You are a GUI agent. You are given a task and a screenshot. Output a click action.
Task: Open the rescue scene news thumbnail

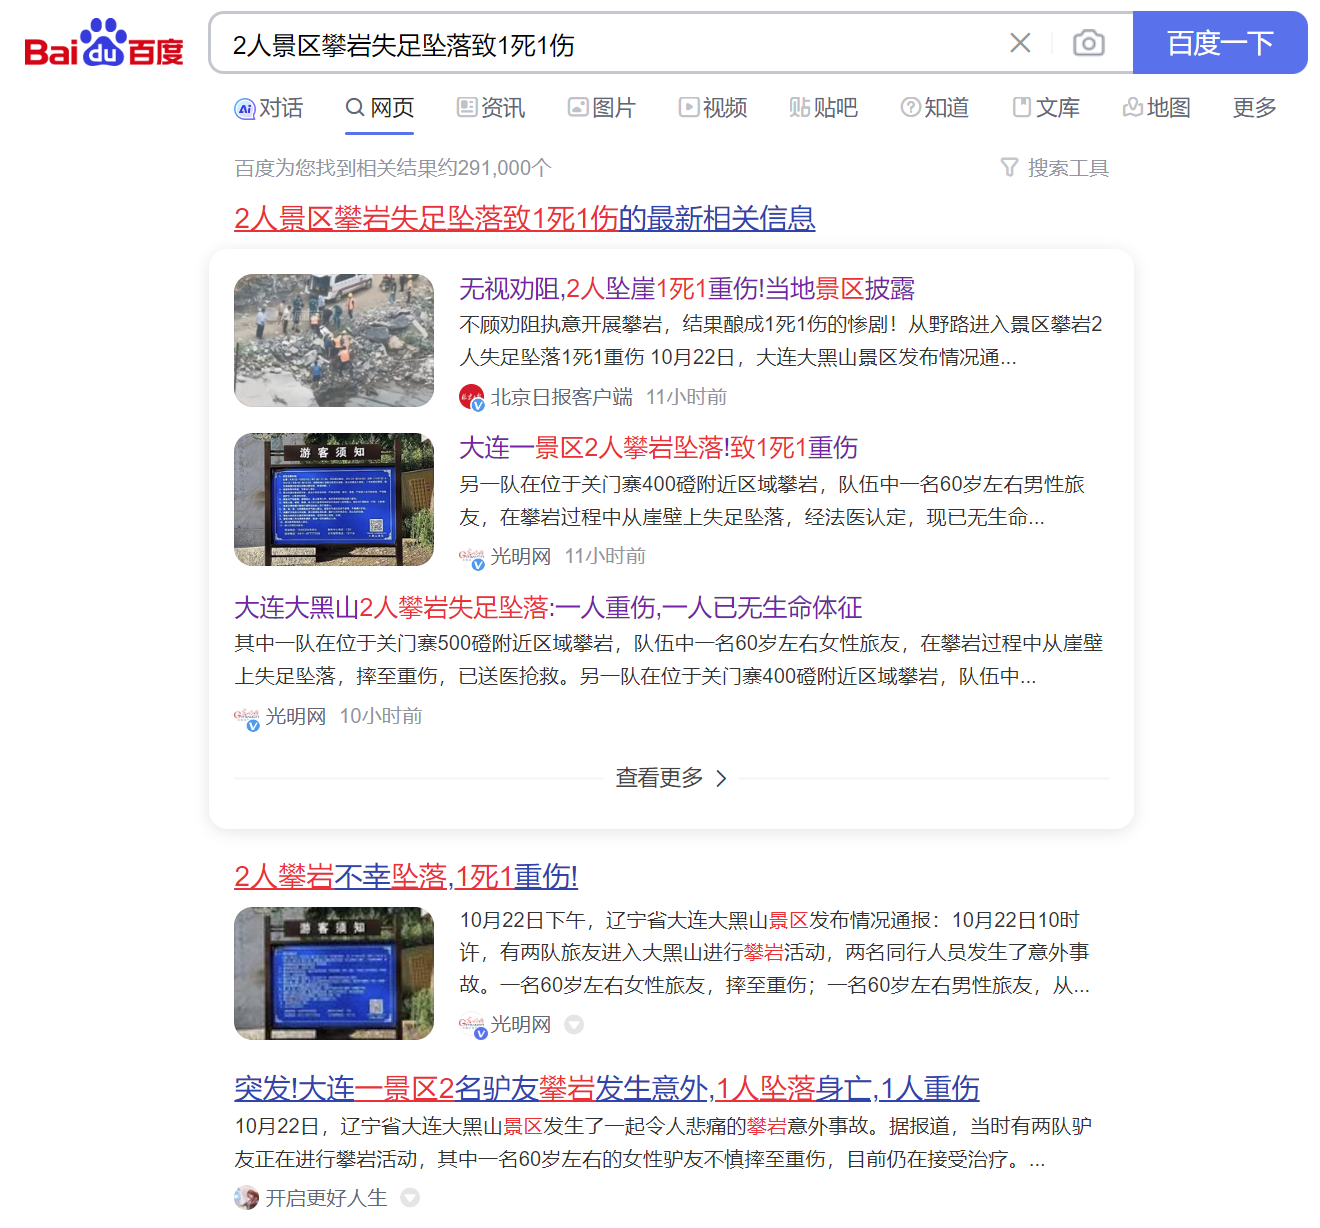coord(334,340)
